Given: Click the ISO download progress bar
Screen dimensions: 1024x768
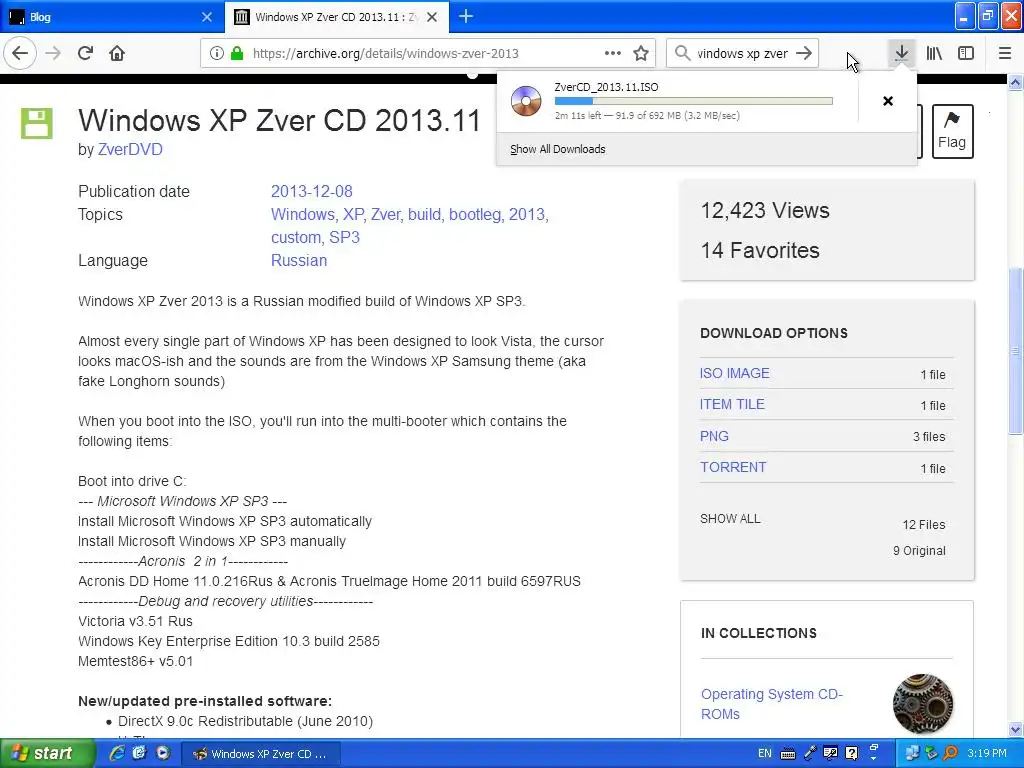Looking at the screenshot, I should pyautogui.click(x=694, y=101).
